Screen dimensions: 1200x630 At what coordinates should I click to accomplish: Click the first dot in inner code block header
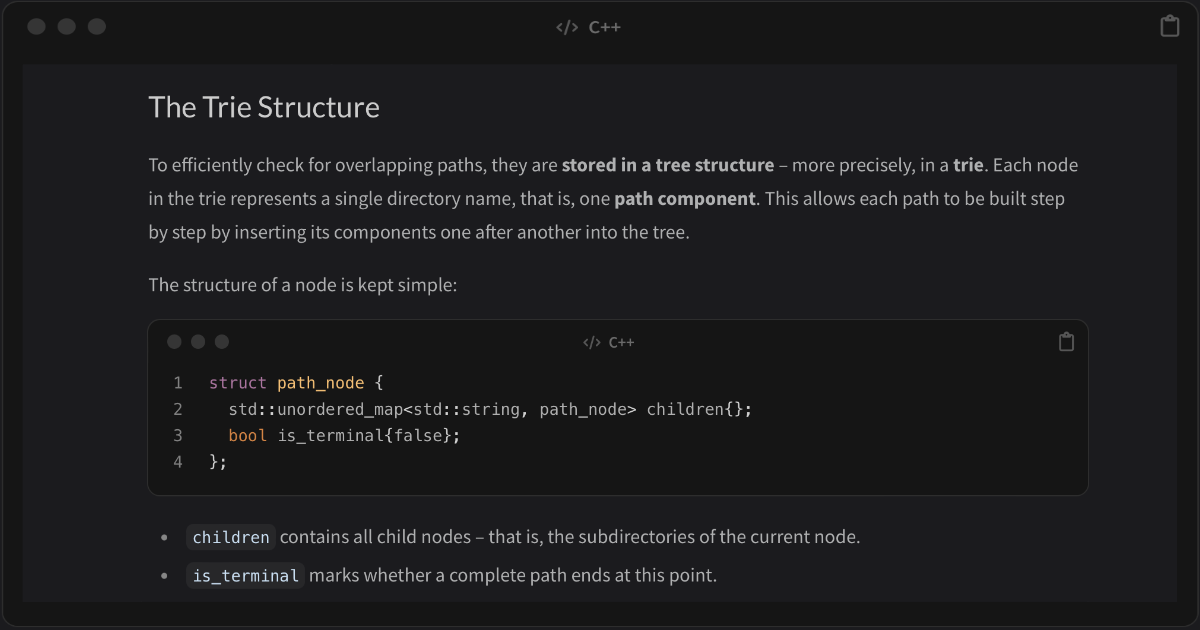tap(174, 342)
